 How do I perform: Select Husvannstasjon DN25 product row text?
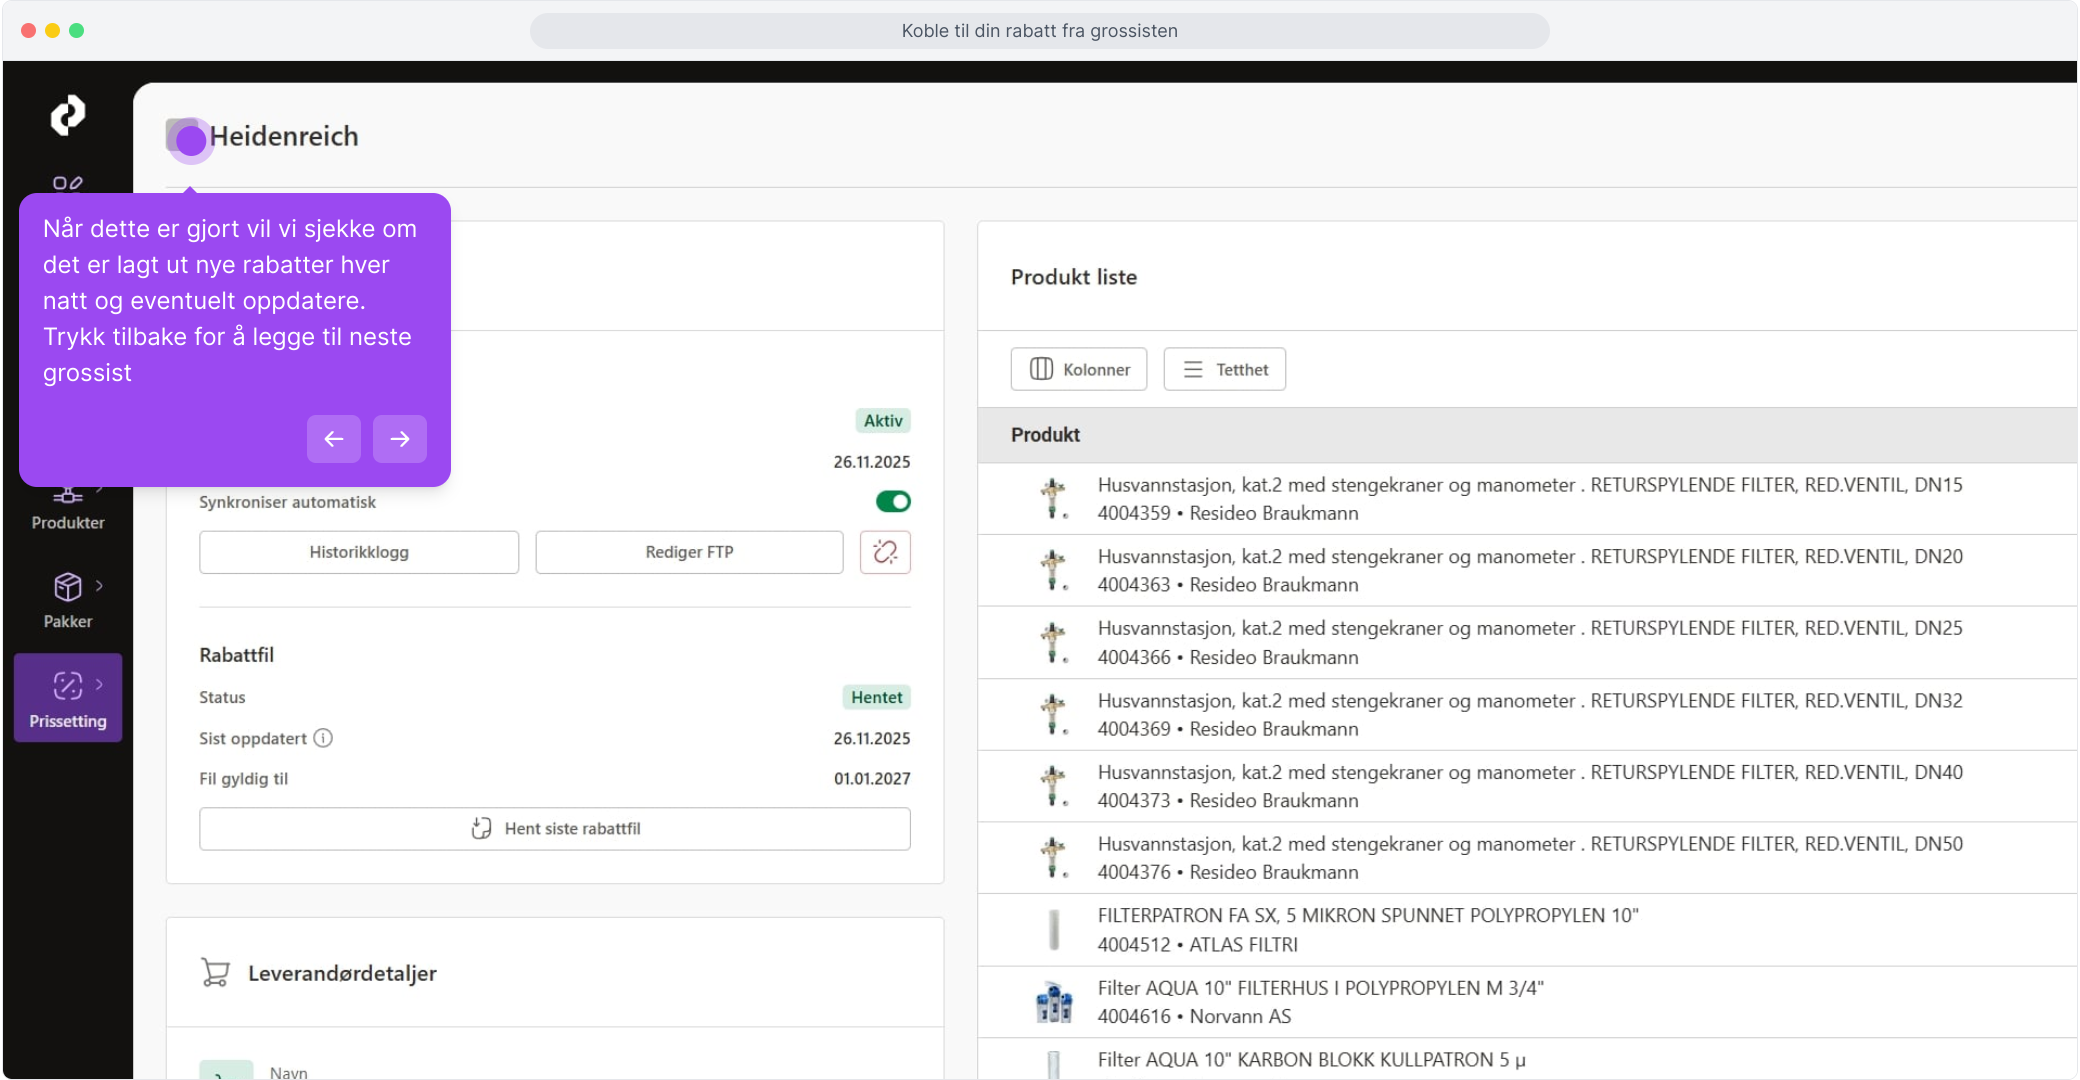click(1530, 628)
